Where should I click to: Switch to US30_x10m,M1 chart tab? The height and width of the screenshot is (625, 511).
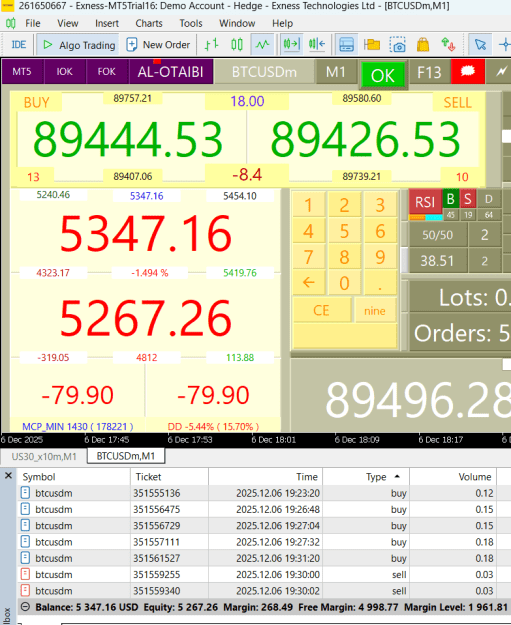click(44, 456)
